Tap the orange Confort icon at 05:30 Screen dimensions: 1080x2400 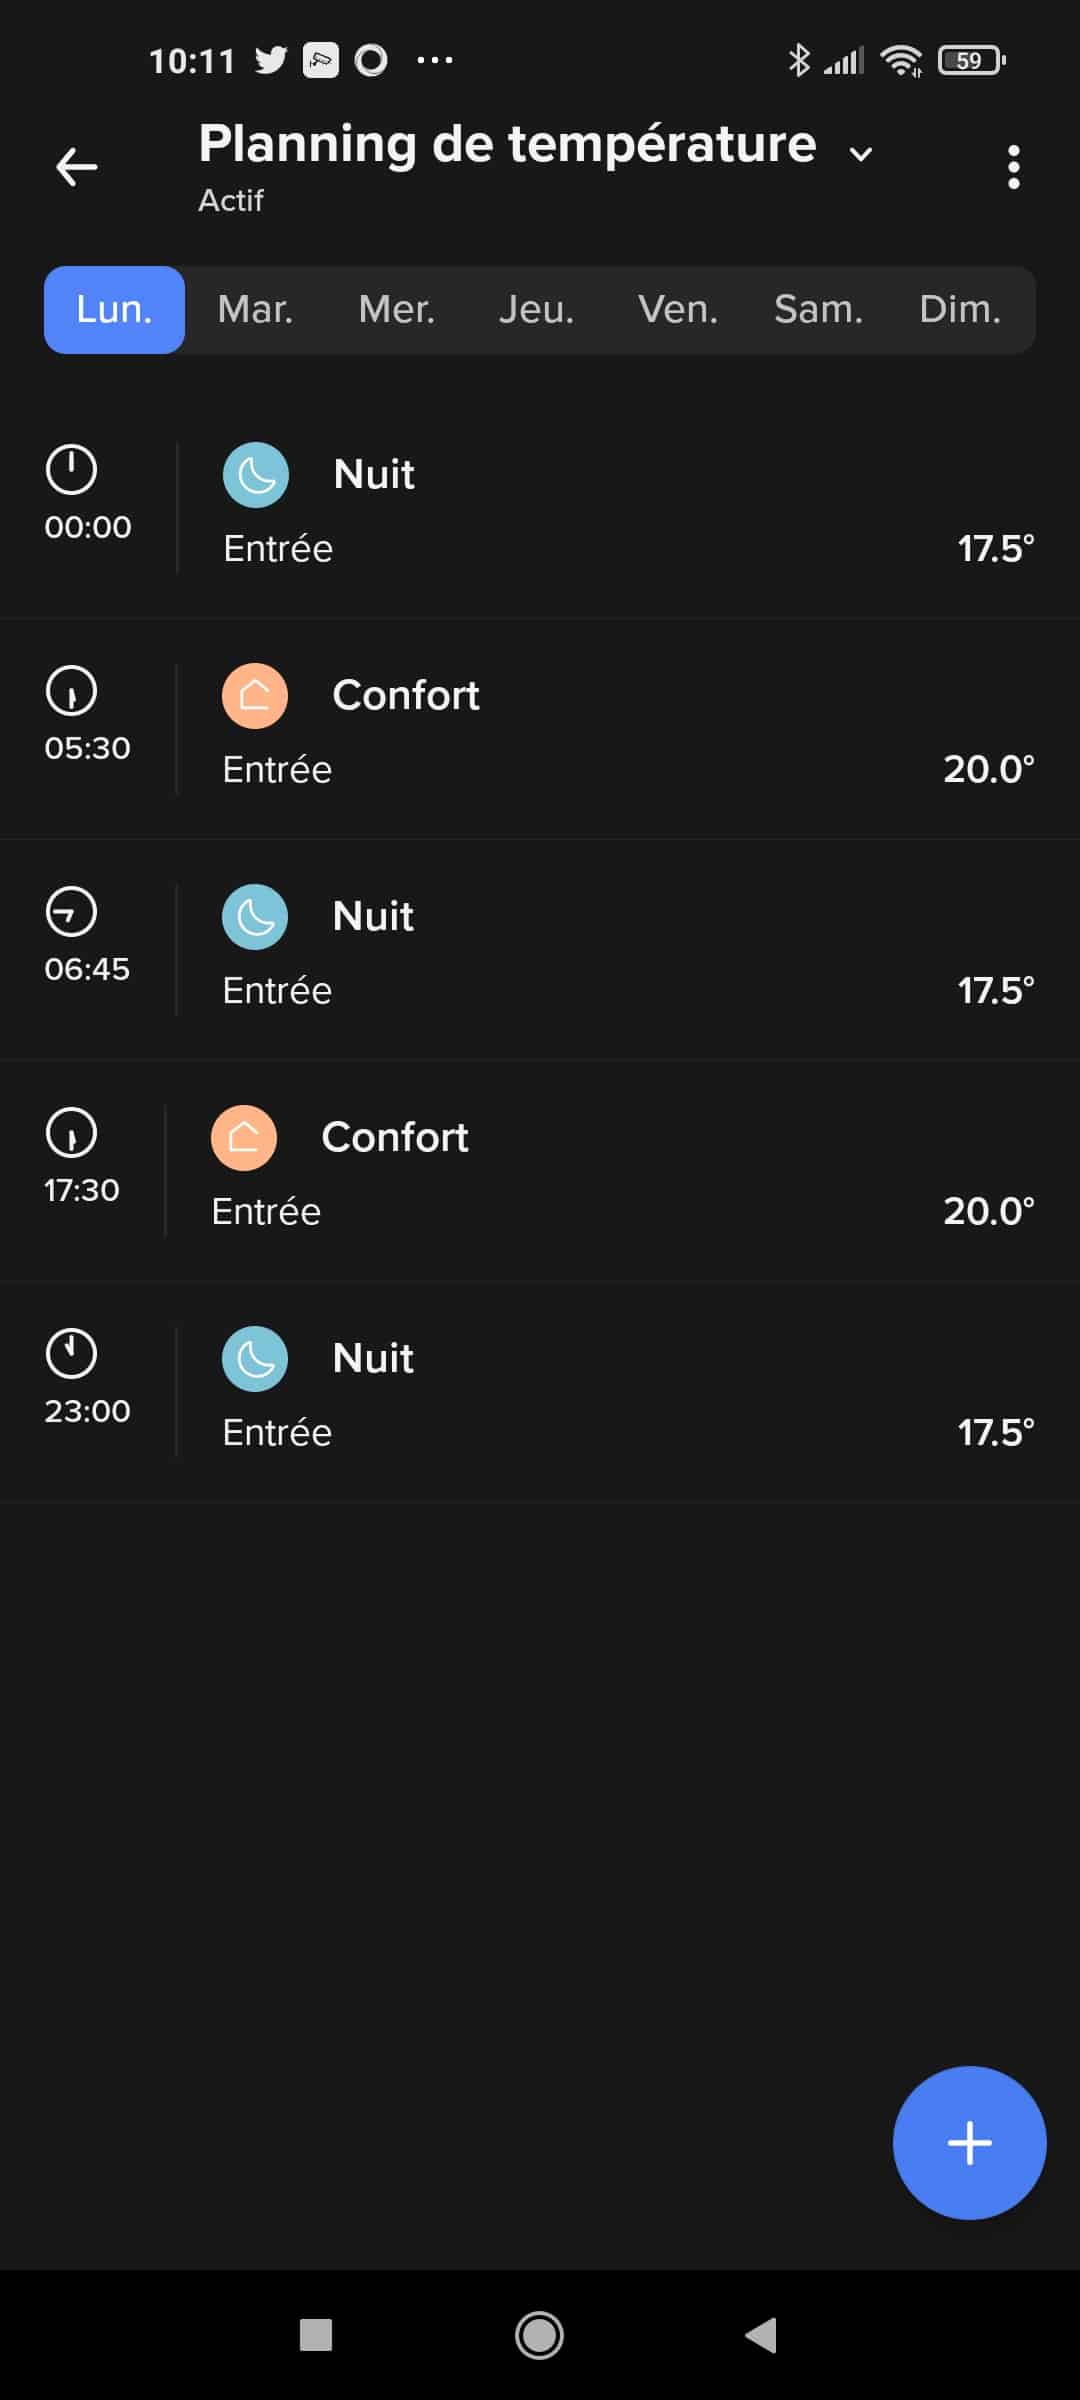[x=255, y=696]
